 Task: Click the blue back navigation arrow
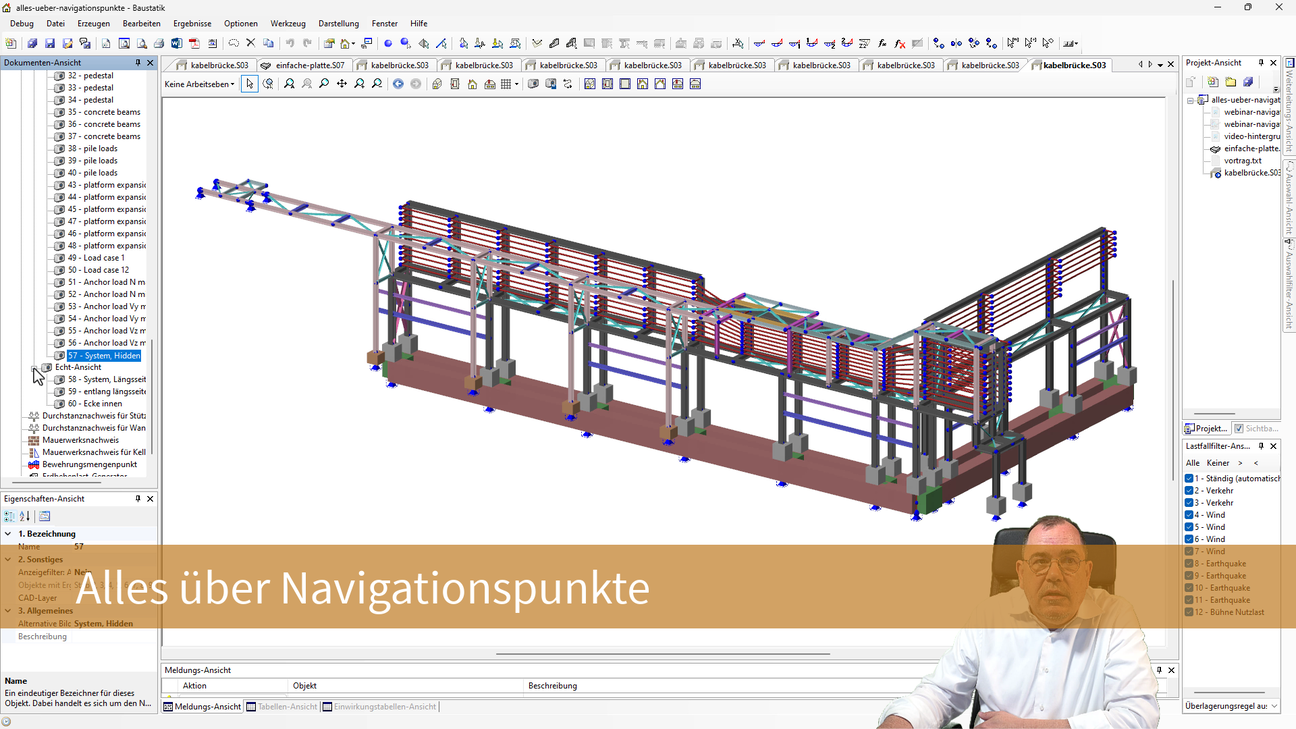(x=398, y=84)
